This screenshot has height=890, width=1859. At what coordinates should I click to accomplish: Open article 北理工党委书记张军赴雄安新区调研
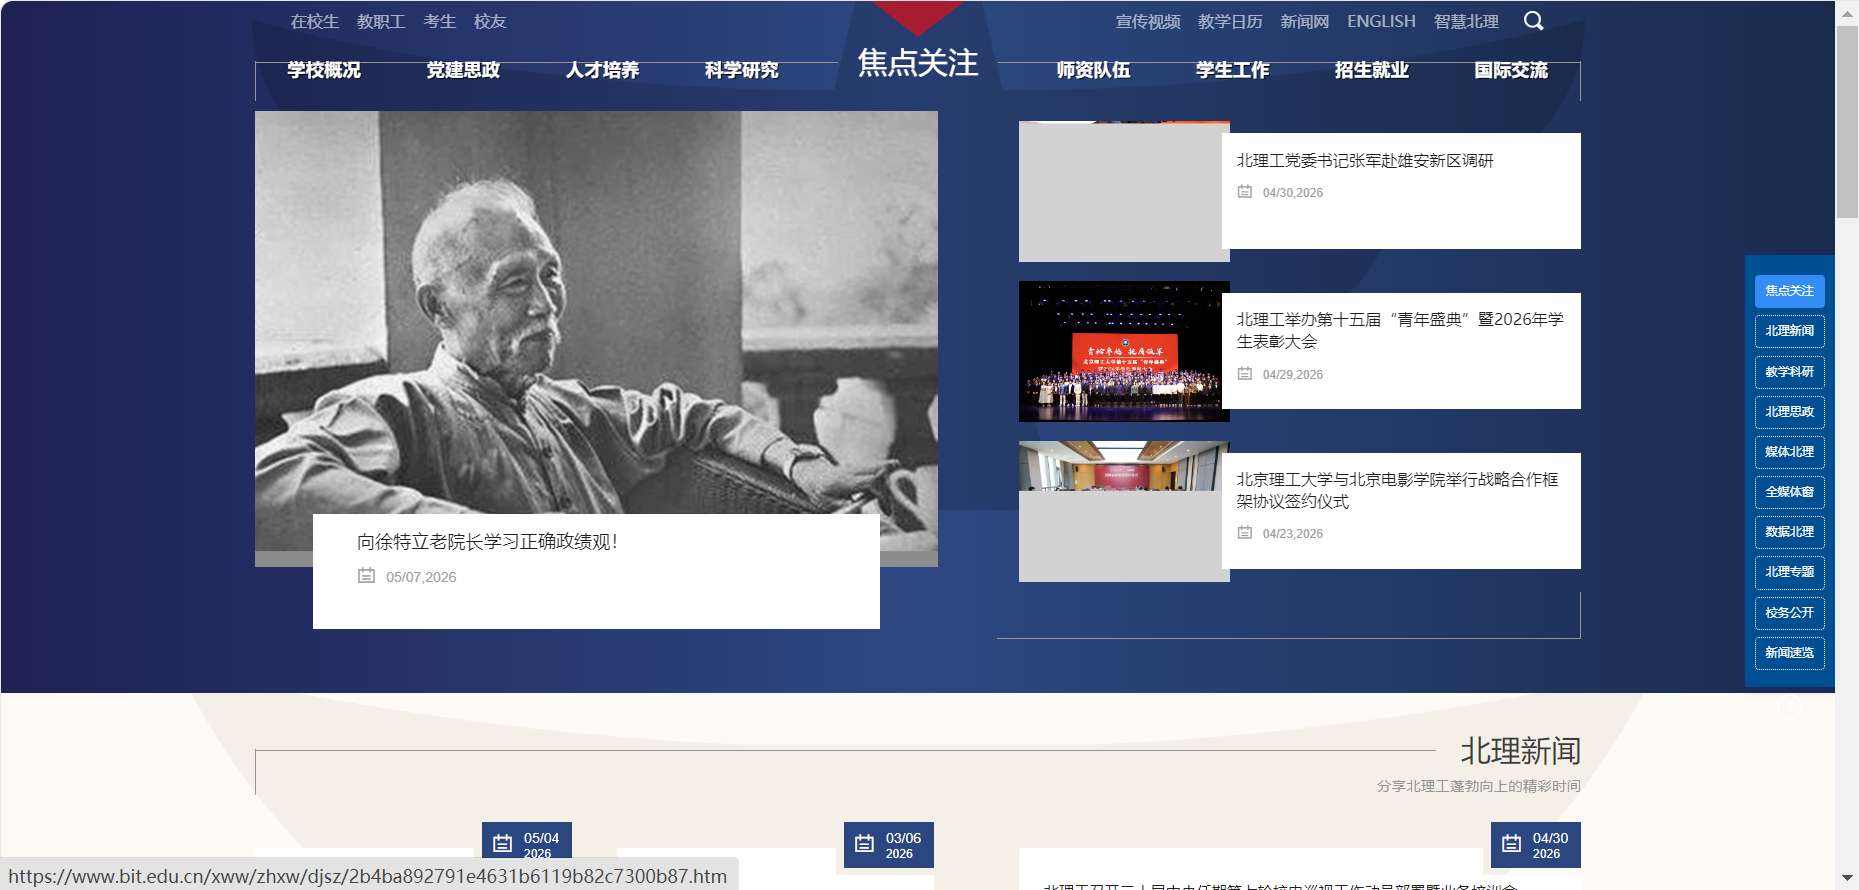point(1365,160)
